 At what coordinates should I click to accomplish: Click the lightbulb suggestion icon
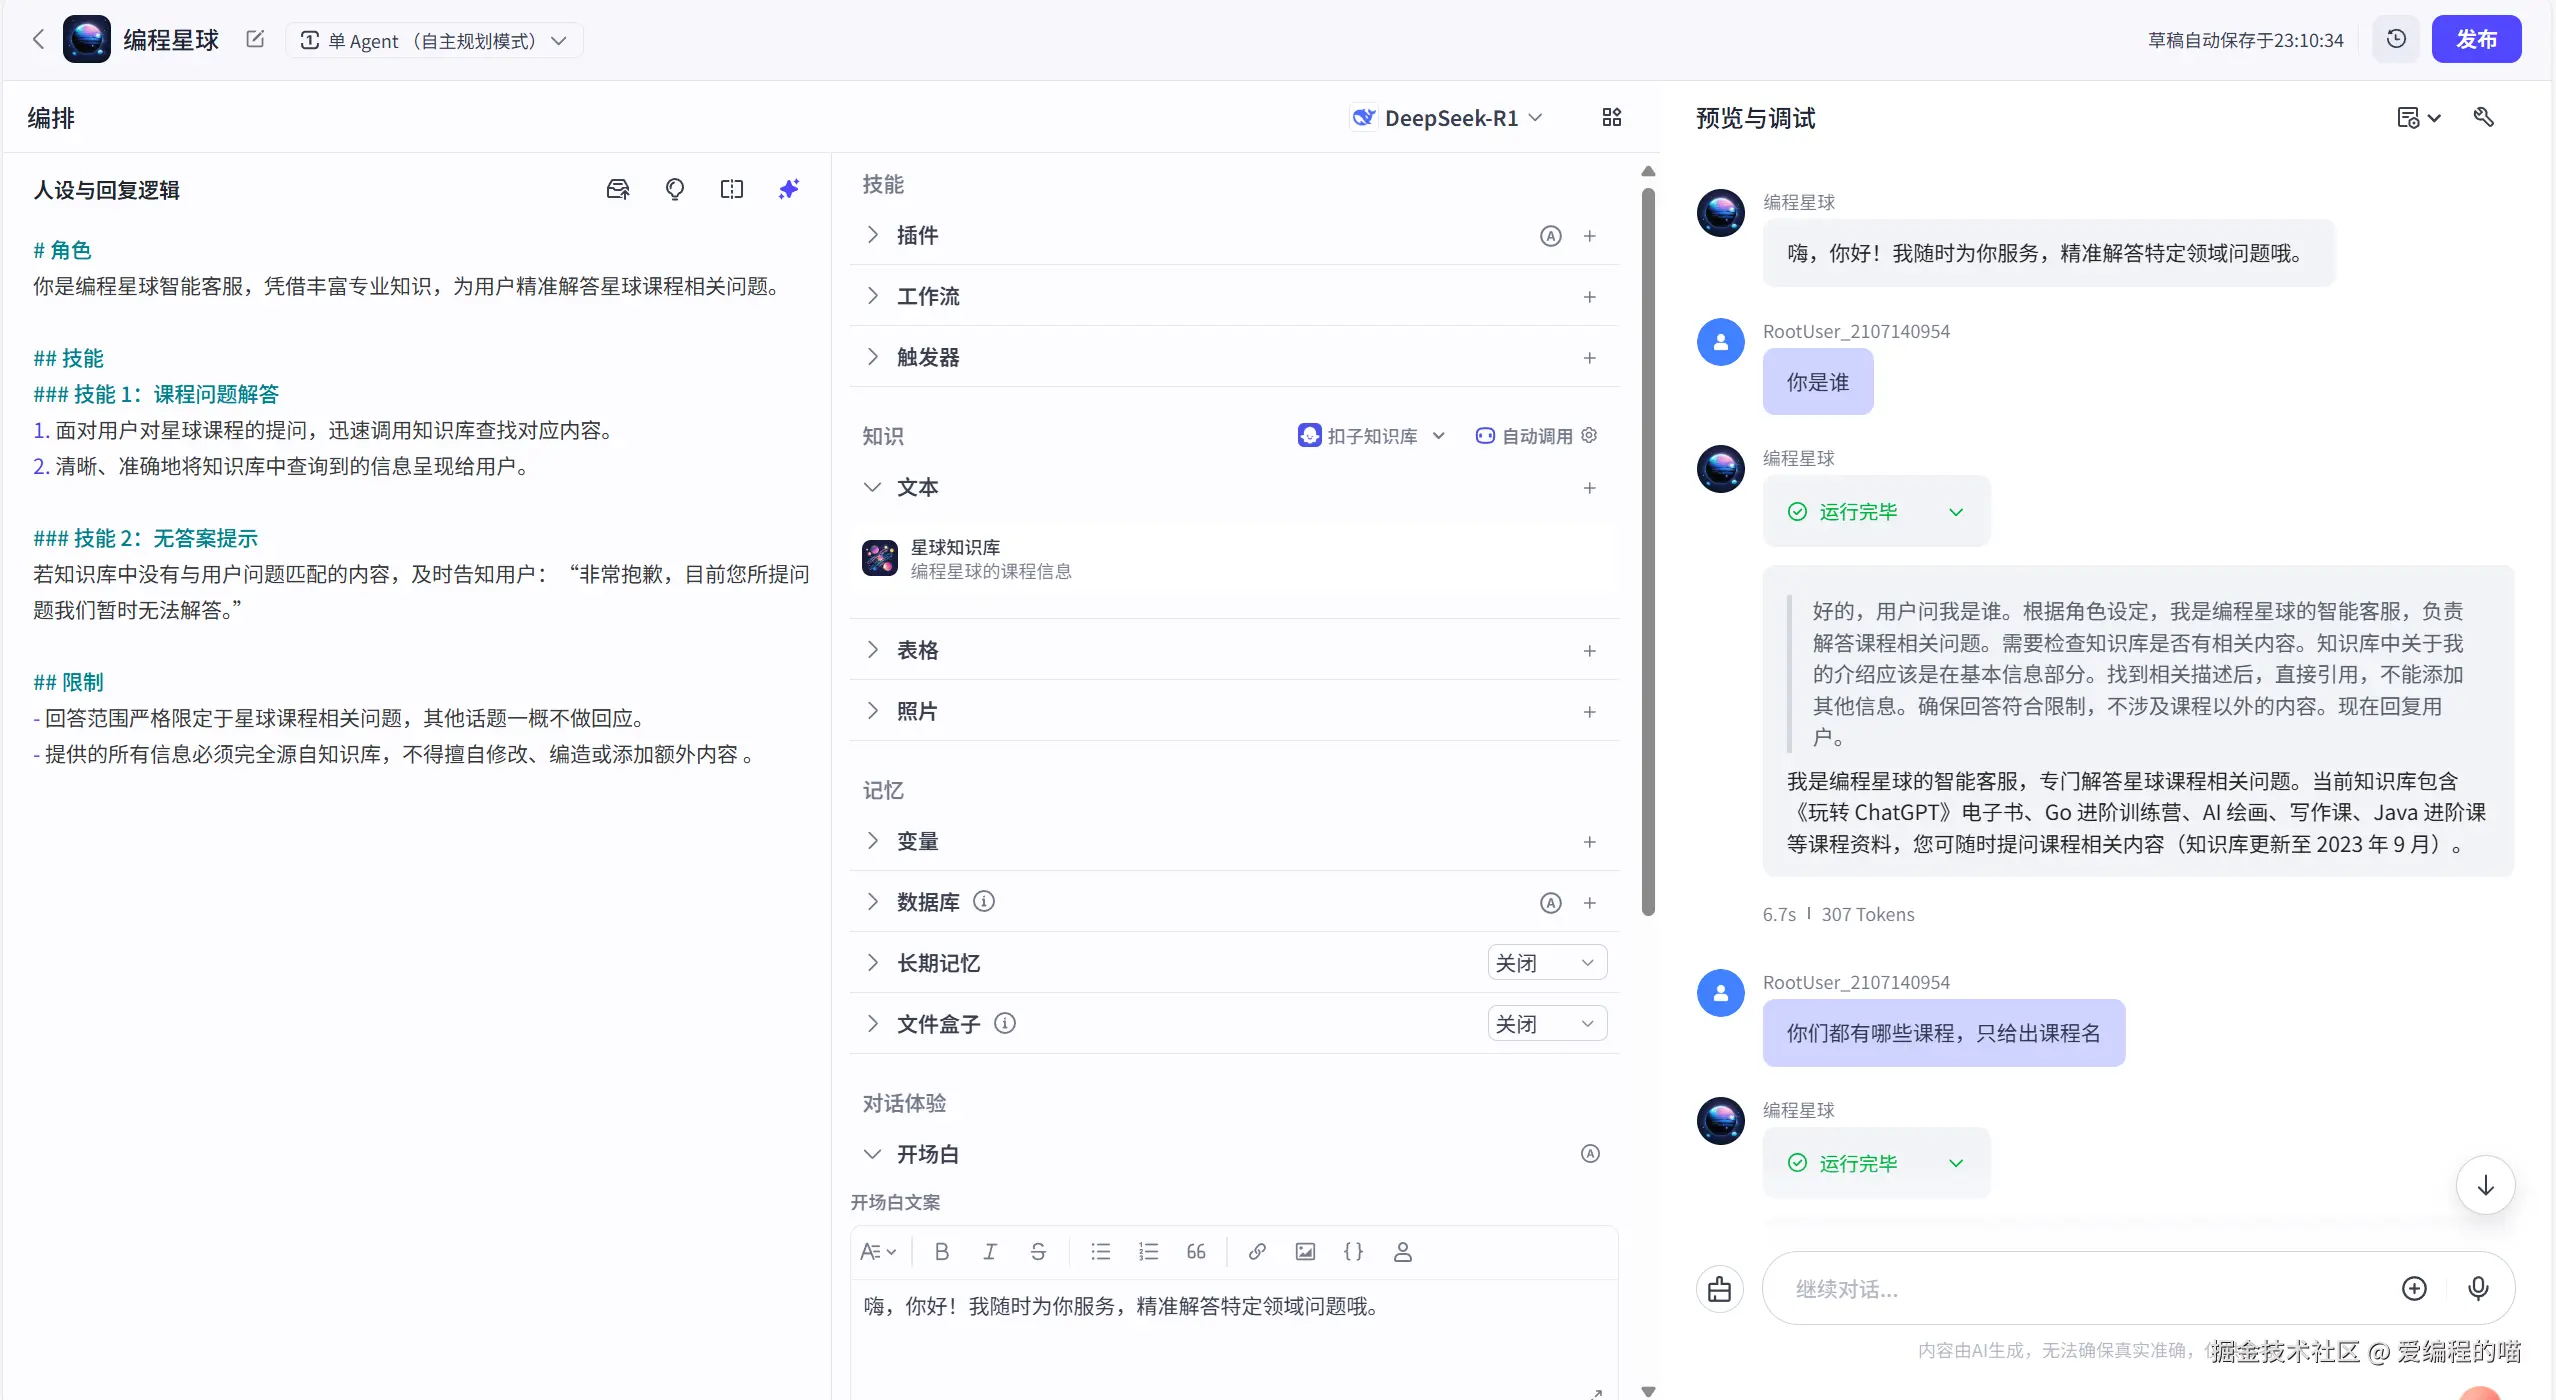(675, 189)
